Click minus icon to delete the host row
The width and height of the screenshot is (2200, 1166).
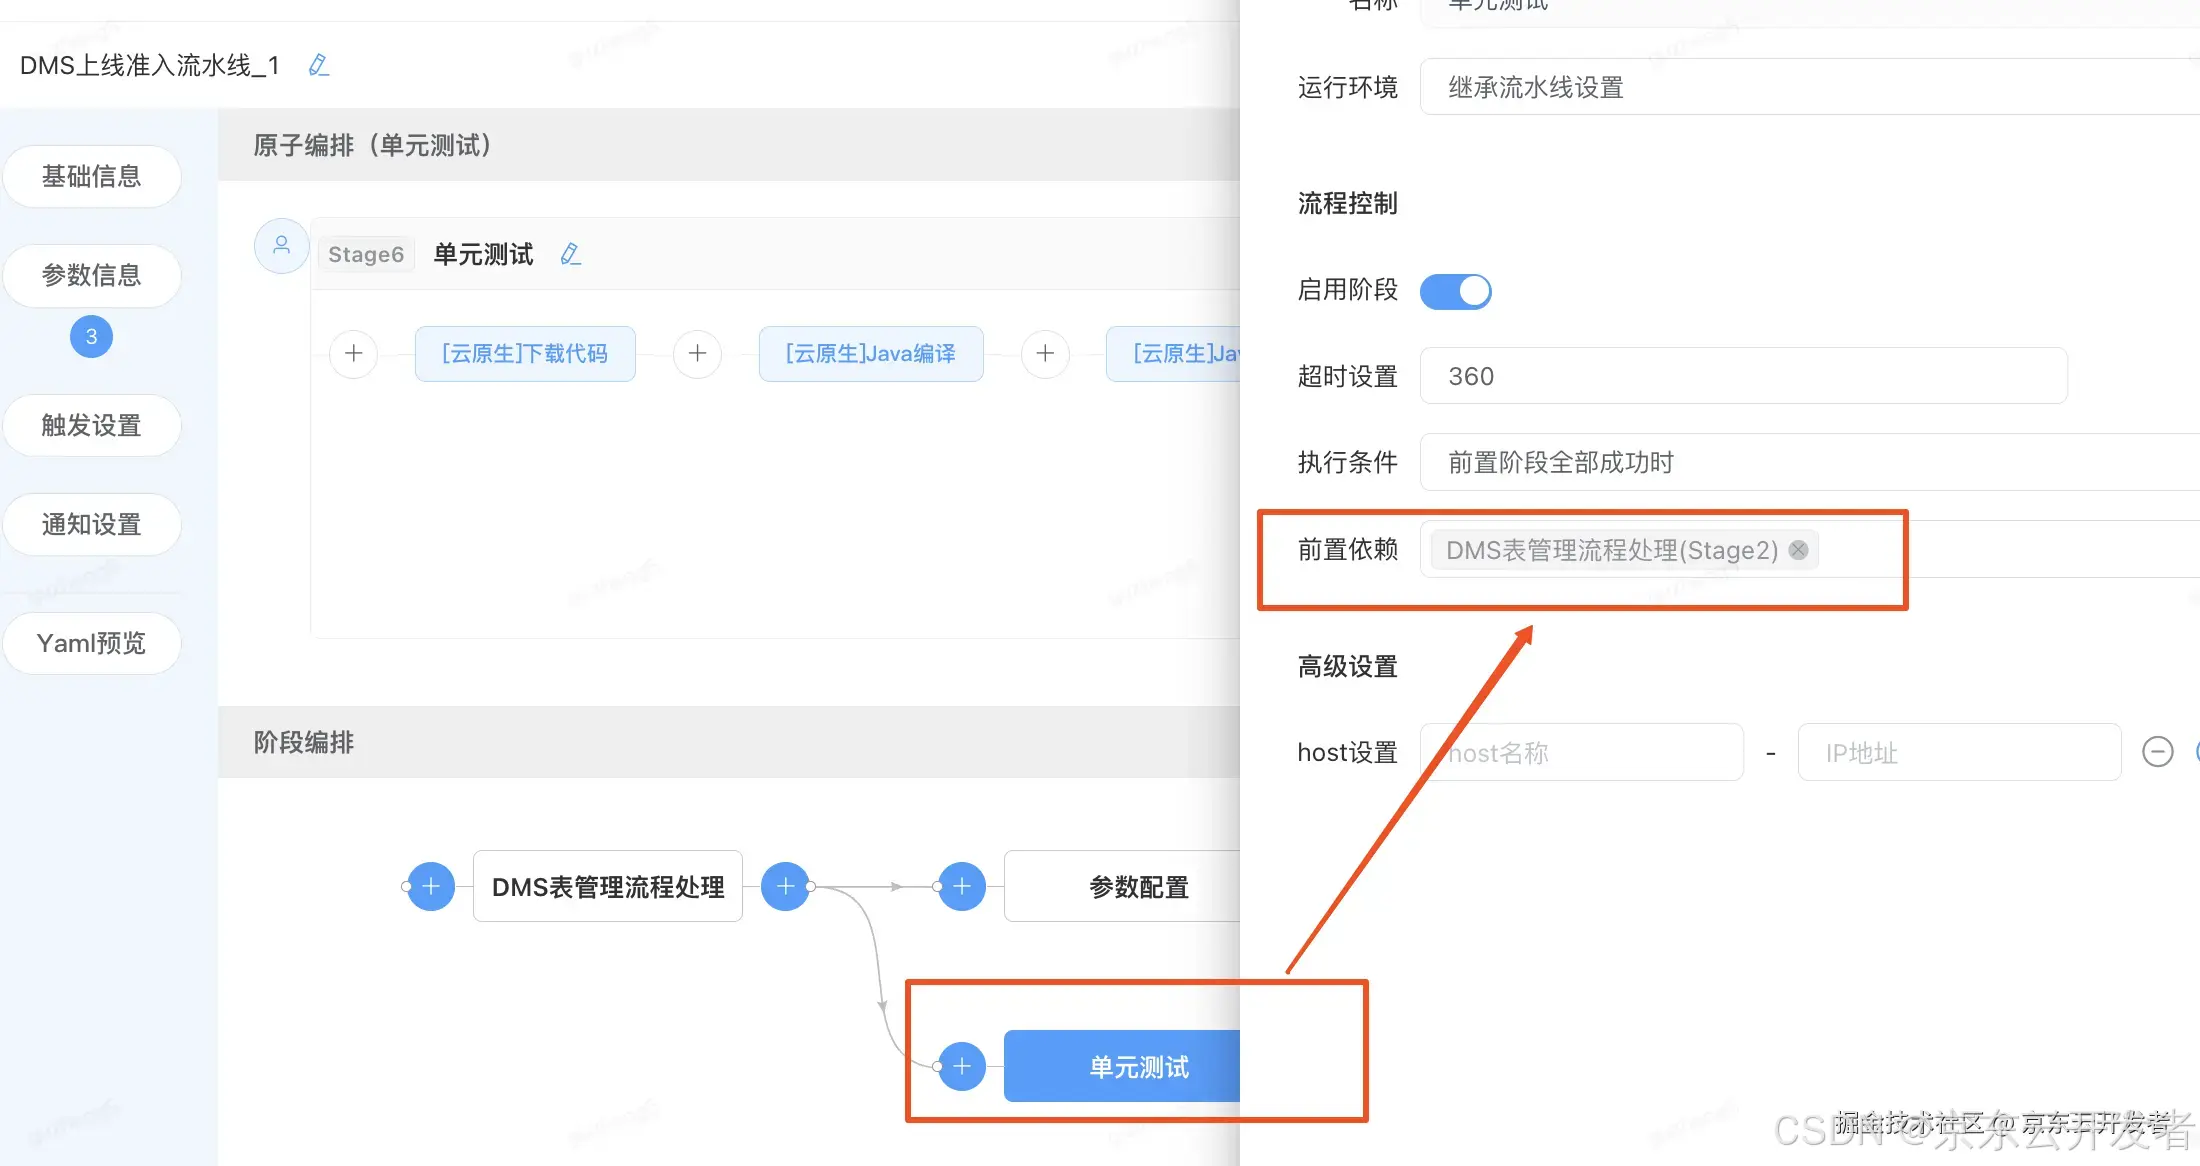[2157, 752]
